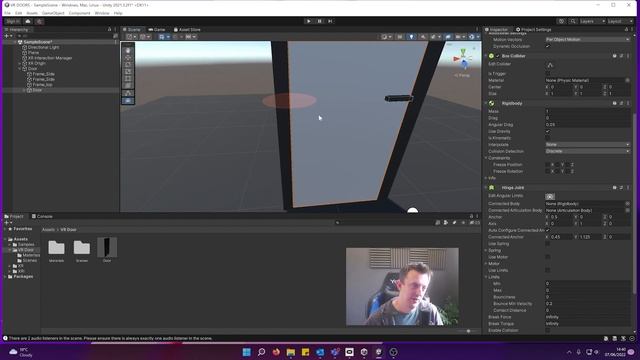Open Hinge Joint more options menu
Screen dimensions: 640x360
628,188
